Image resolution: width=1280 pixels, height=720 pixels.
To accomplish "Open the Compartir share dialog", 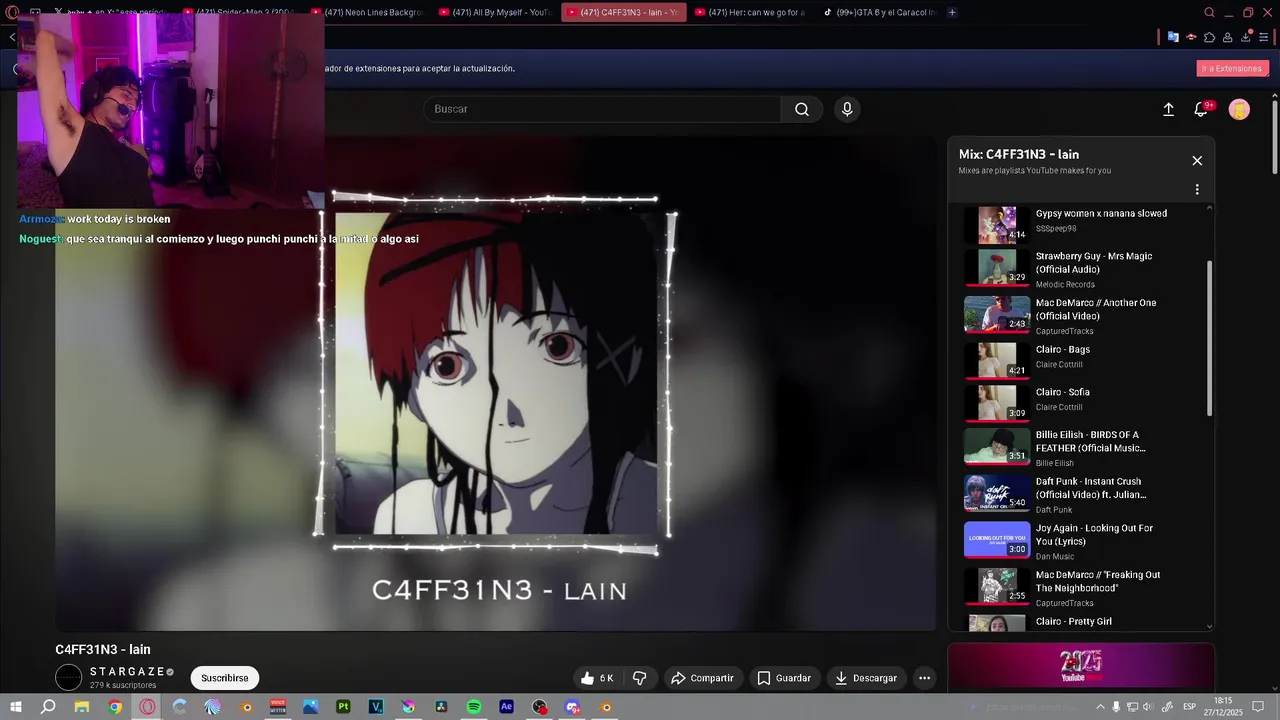I will (702, 678).
